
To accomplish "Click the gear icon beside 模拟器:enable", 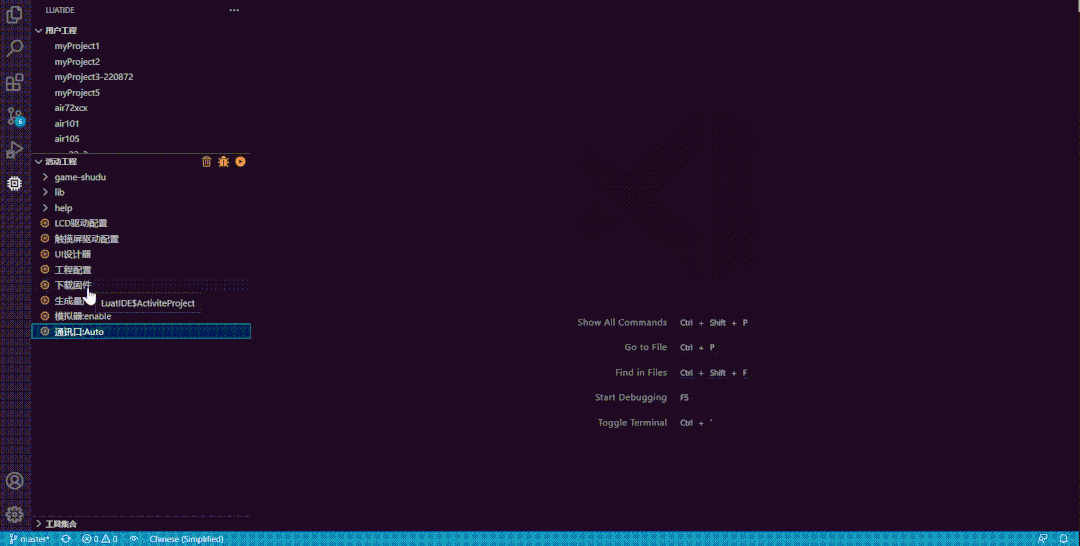I will 45,316.
